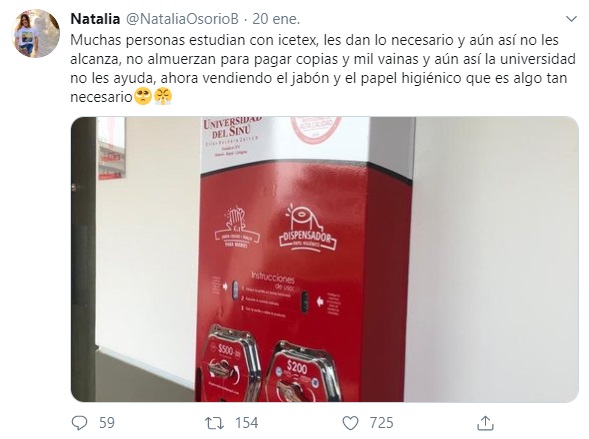The height and width of the screenshot is (439, 589).
Task: Open the reply comment icon
Action: [79, 423]
